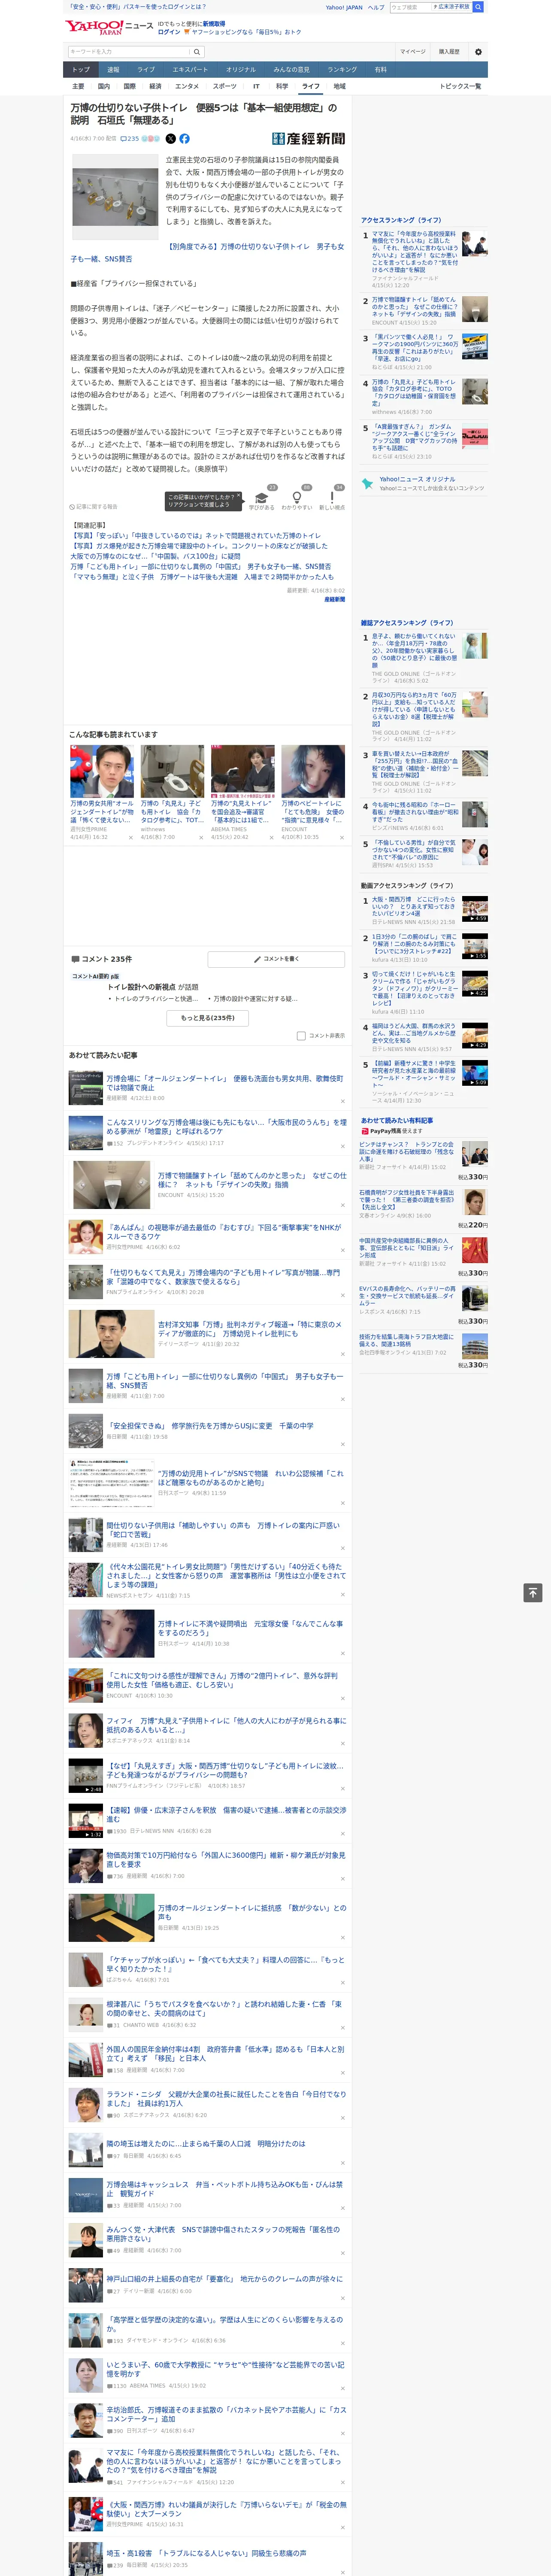Open article 【速報】俳優・広末涼子さんを釈放
This screenshot has width=551, height=2576.
pyautogui.click(x=226, y=1814)
